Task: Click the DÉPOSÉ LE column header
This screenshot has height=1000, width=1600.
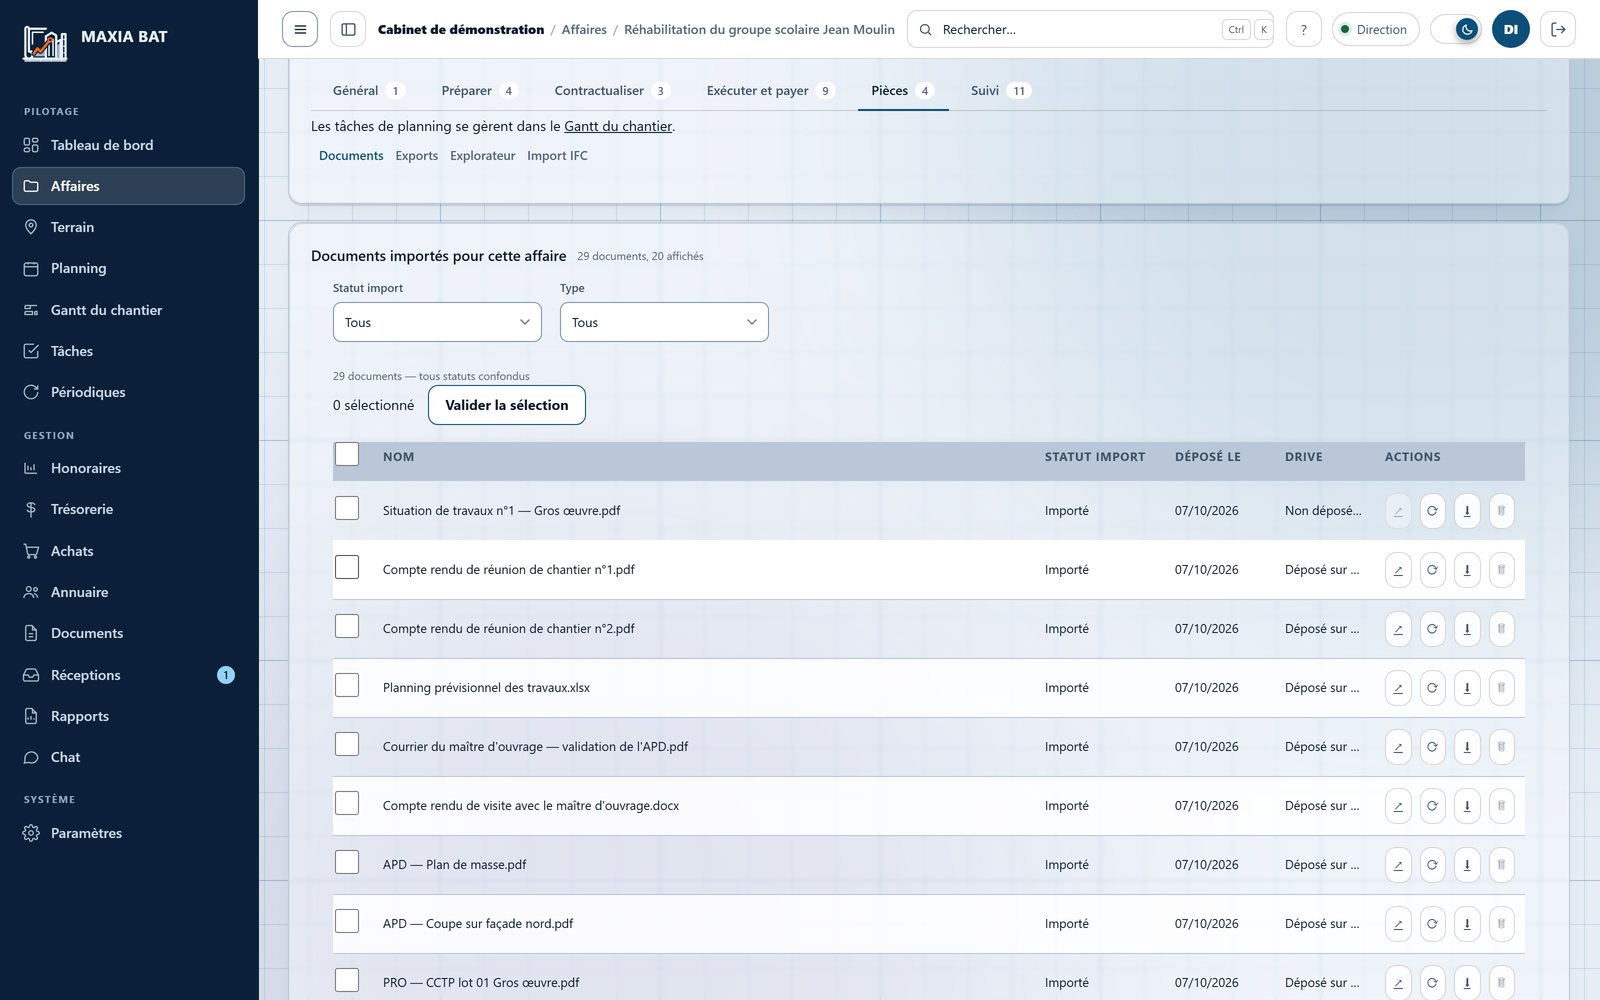Action: click(x=1207, y=457)
